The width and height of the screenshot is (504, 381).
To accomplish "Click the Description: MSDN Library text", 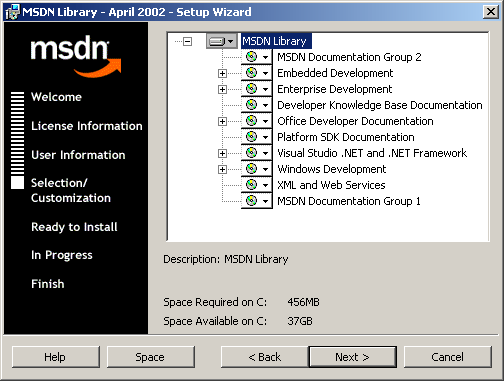I will point(226,259).
